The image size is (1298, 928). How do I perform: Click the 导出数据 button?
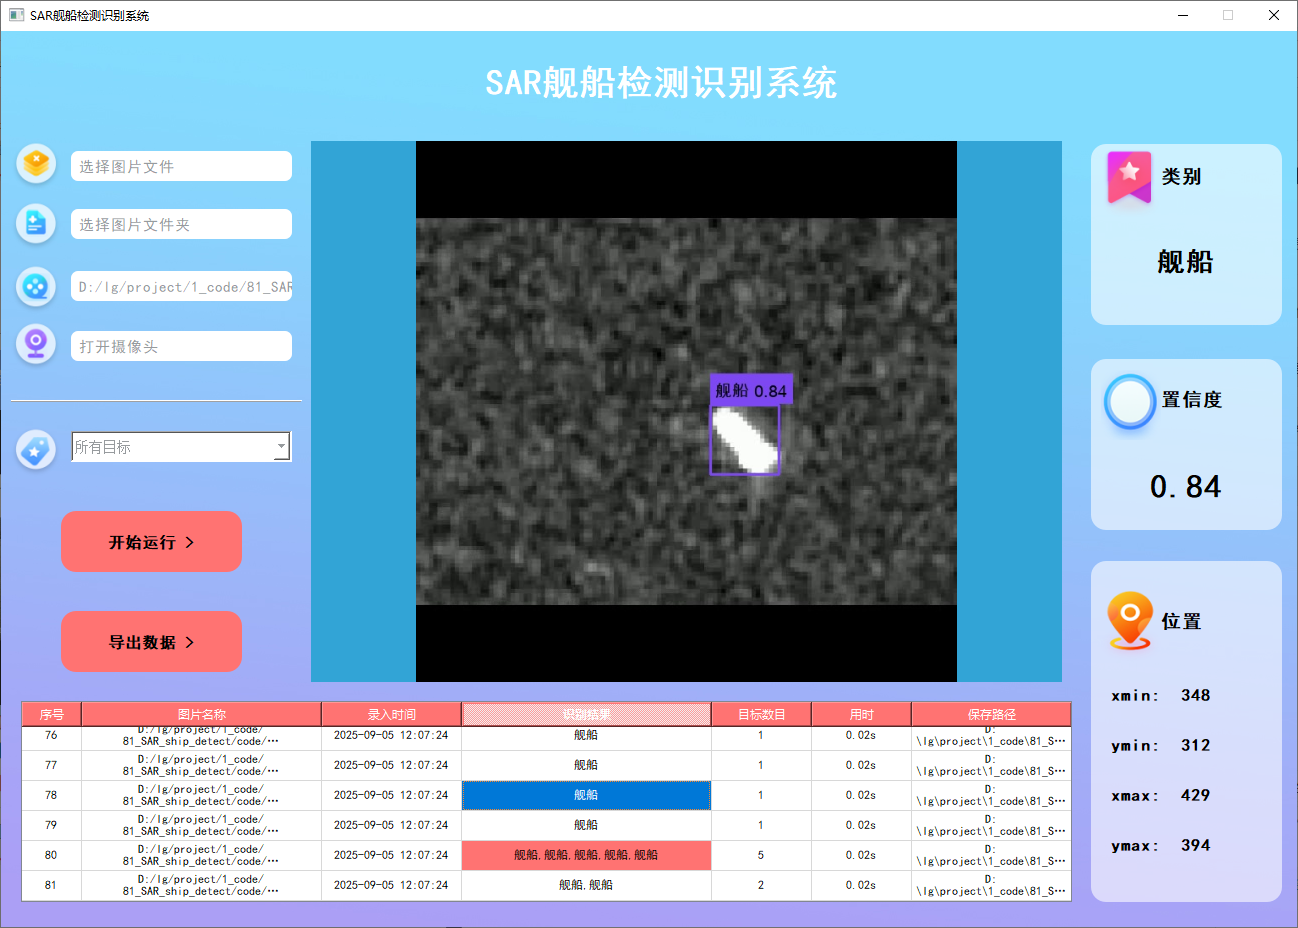pos(151,642)
